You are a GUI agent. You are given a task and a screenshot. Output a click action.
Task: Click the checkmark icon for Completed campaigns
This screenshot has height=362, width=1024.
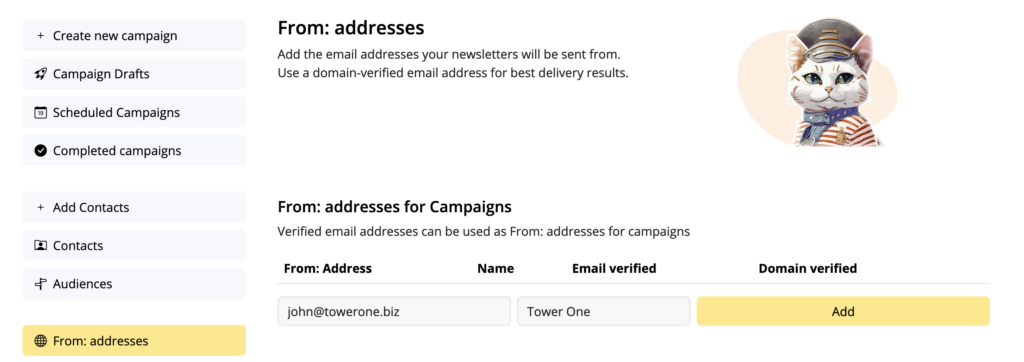[40, 151]
